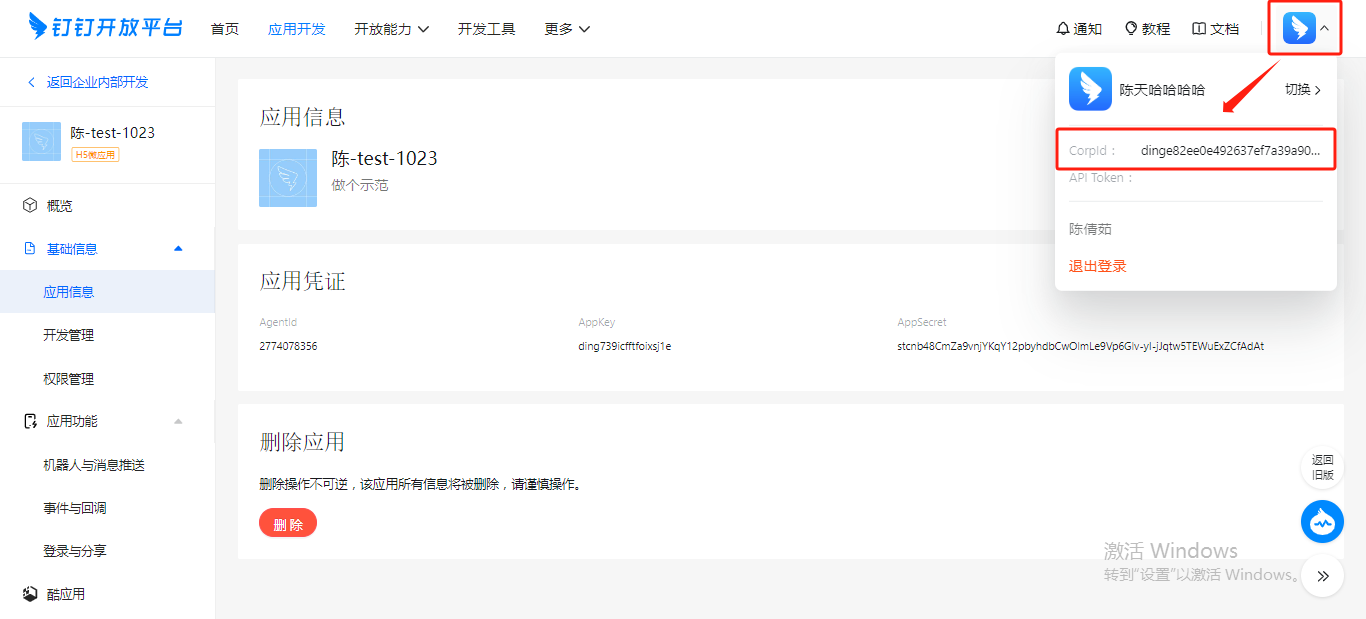Click the 陈天哈哈哈哈 organization name
1366x619 pixels.
pos(1162,90)
